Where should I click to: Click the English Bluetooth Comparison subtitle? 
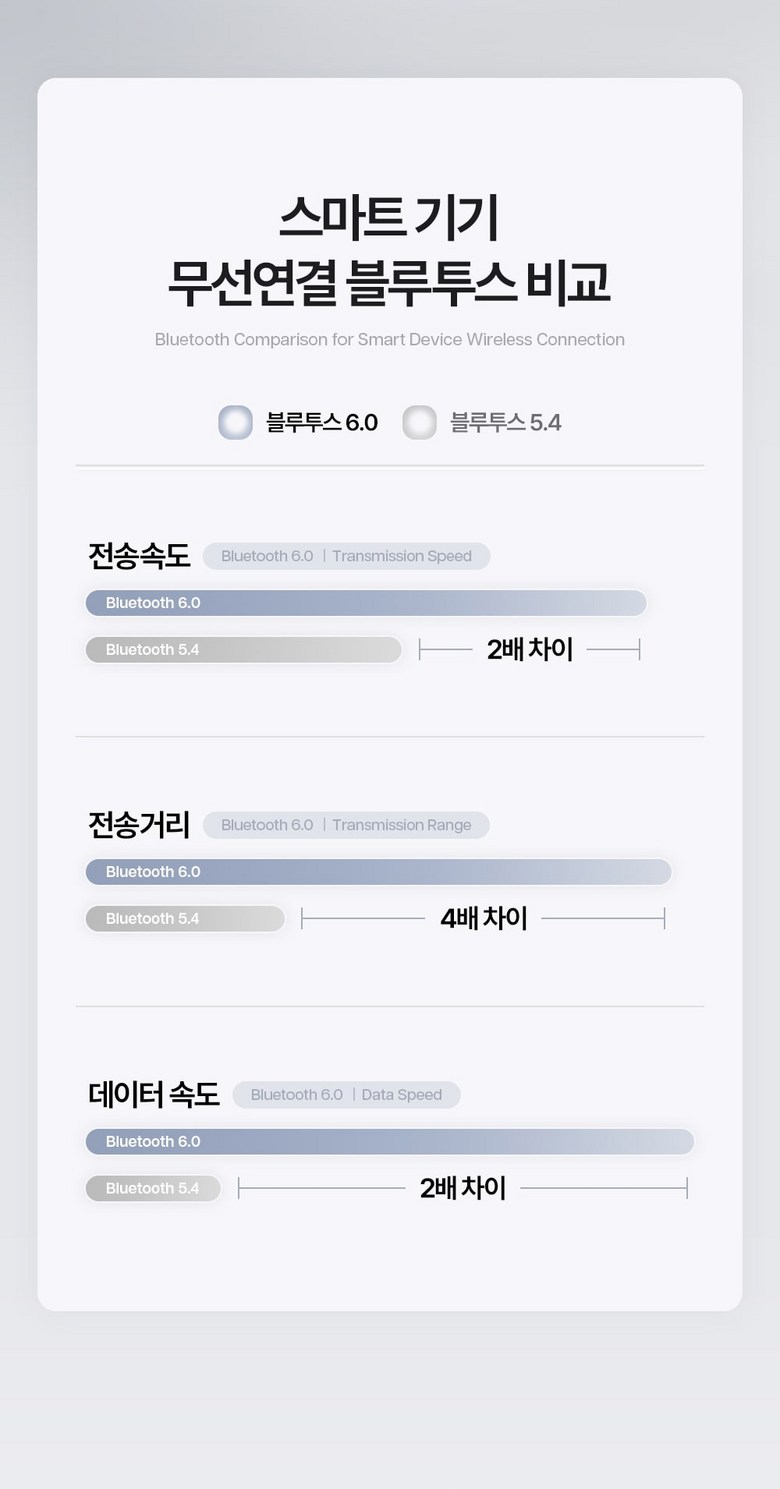pyautogui.click(x=389, y=340)
